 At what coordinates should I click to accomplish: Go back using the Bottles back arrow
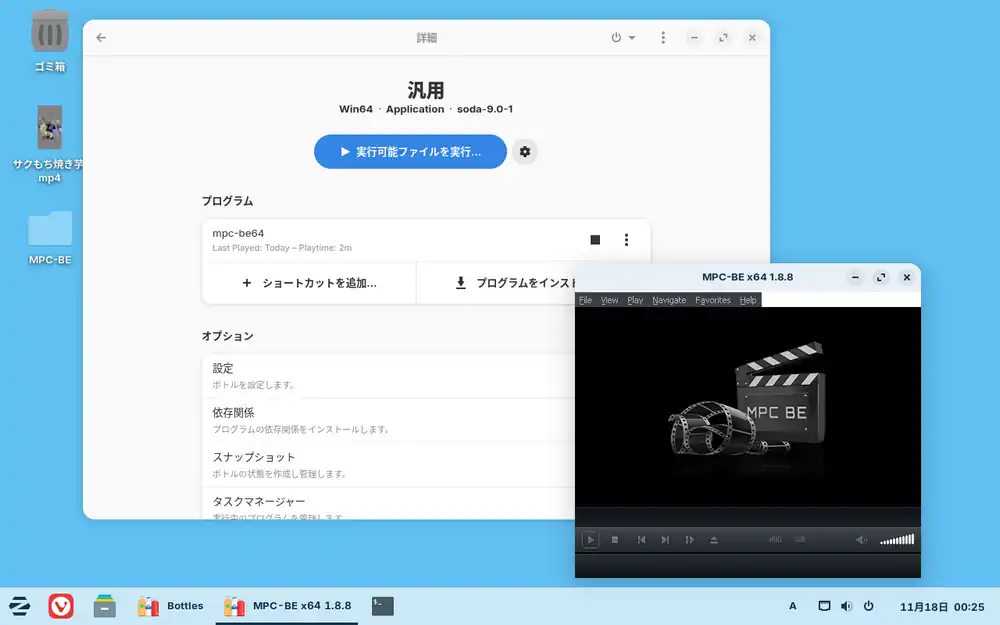101,38
